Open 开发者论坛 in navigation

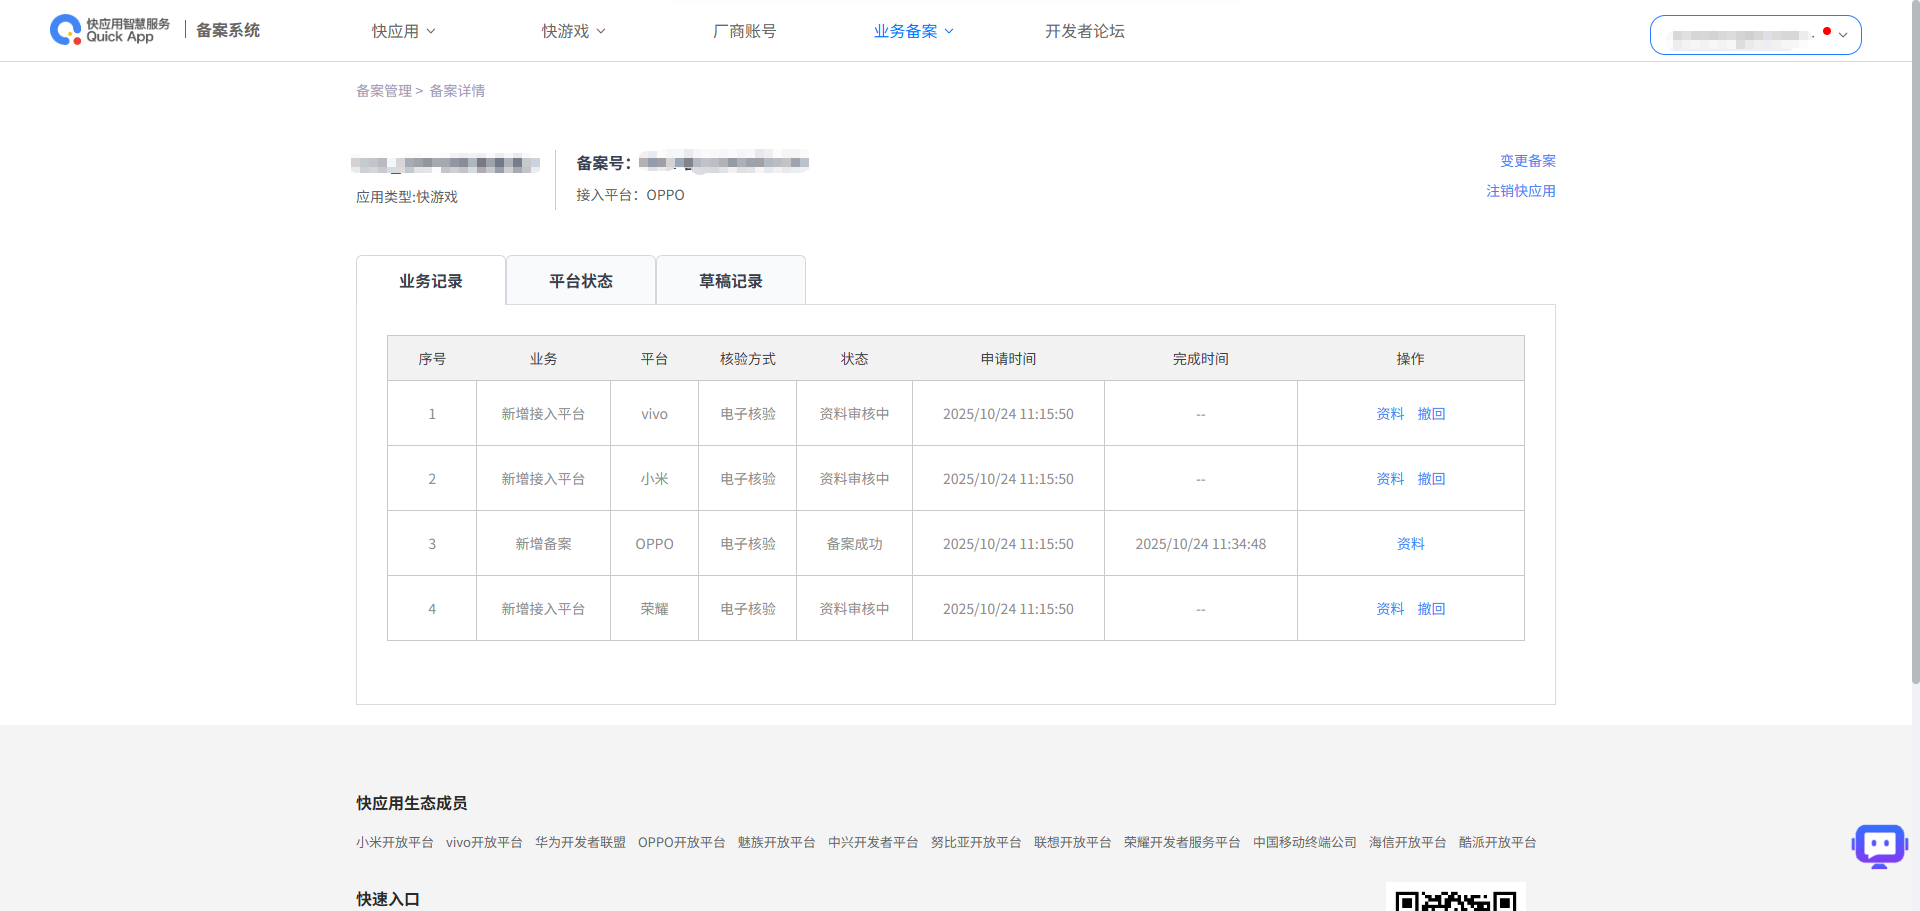pyautogui.click(x=1084, y=31)
